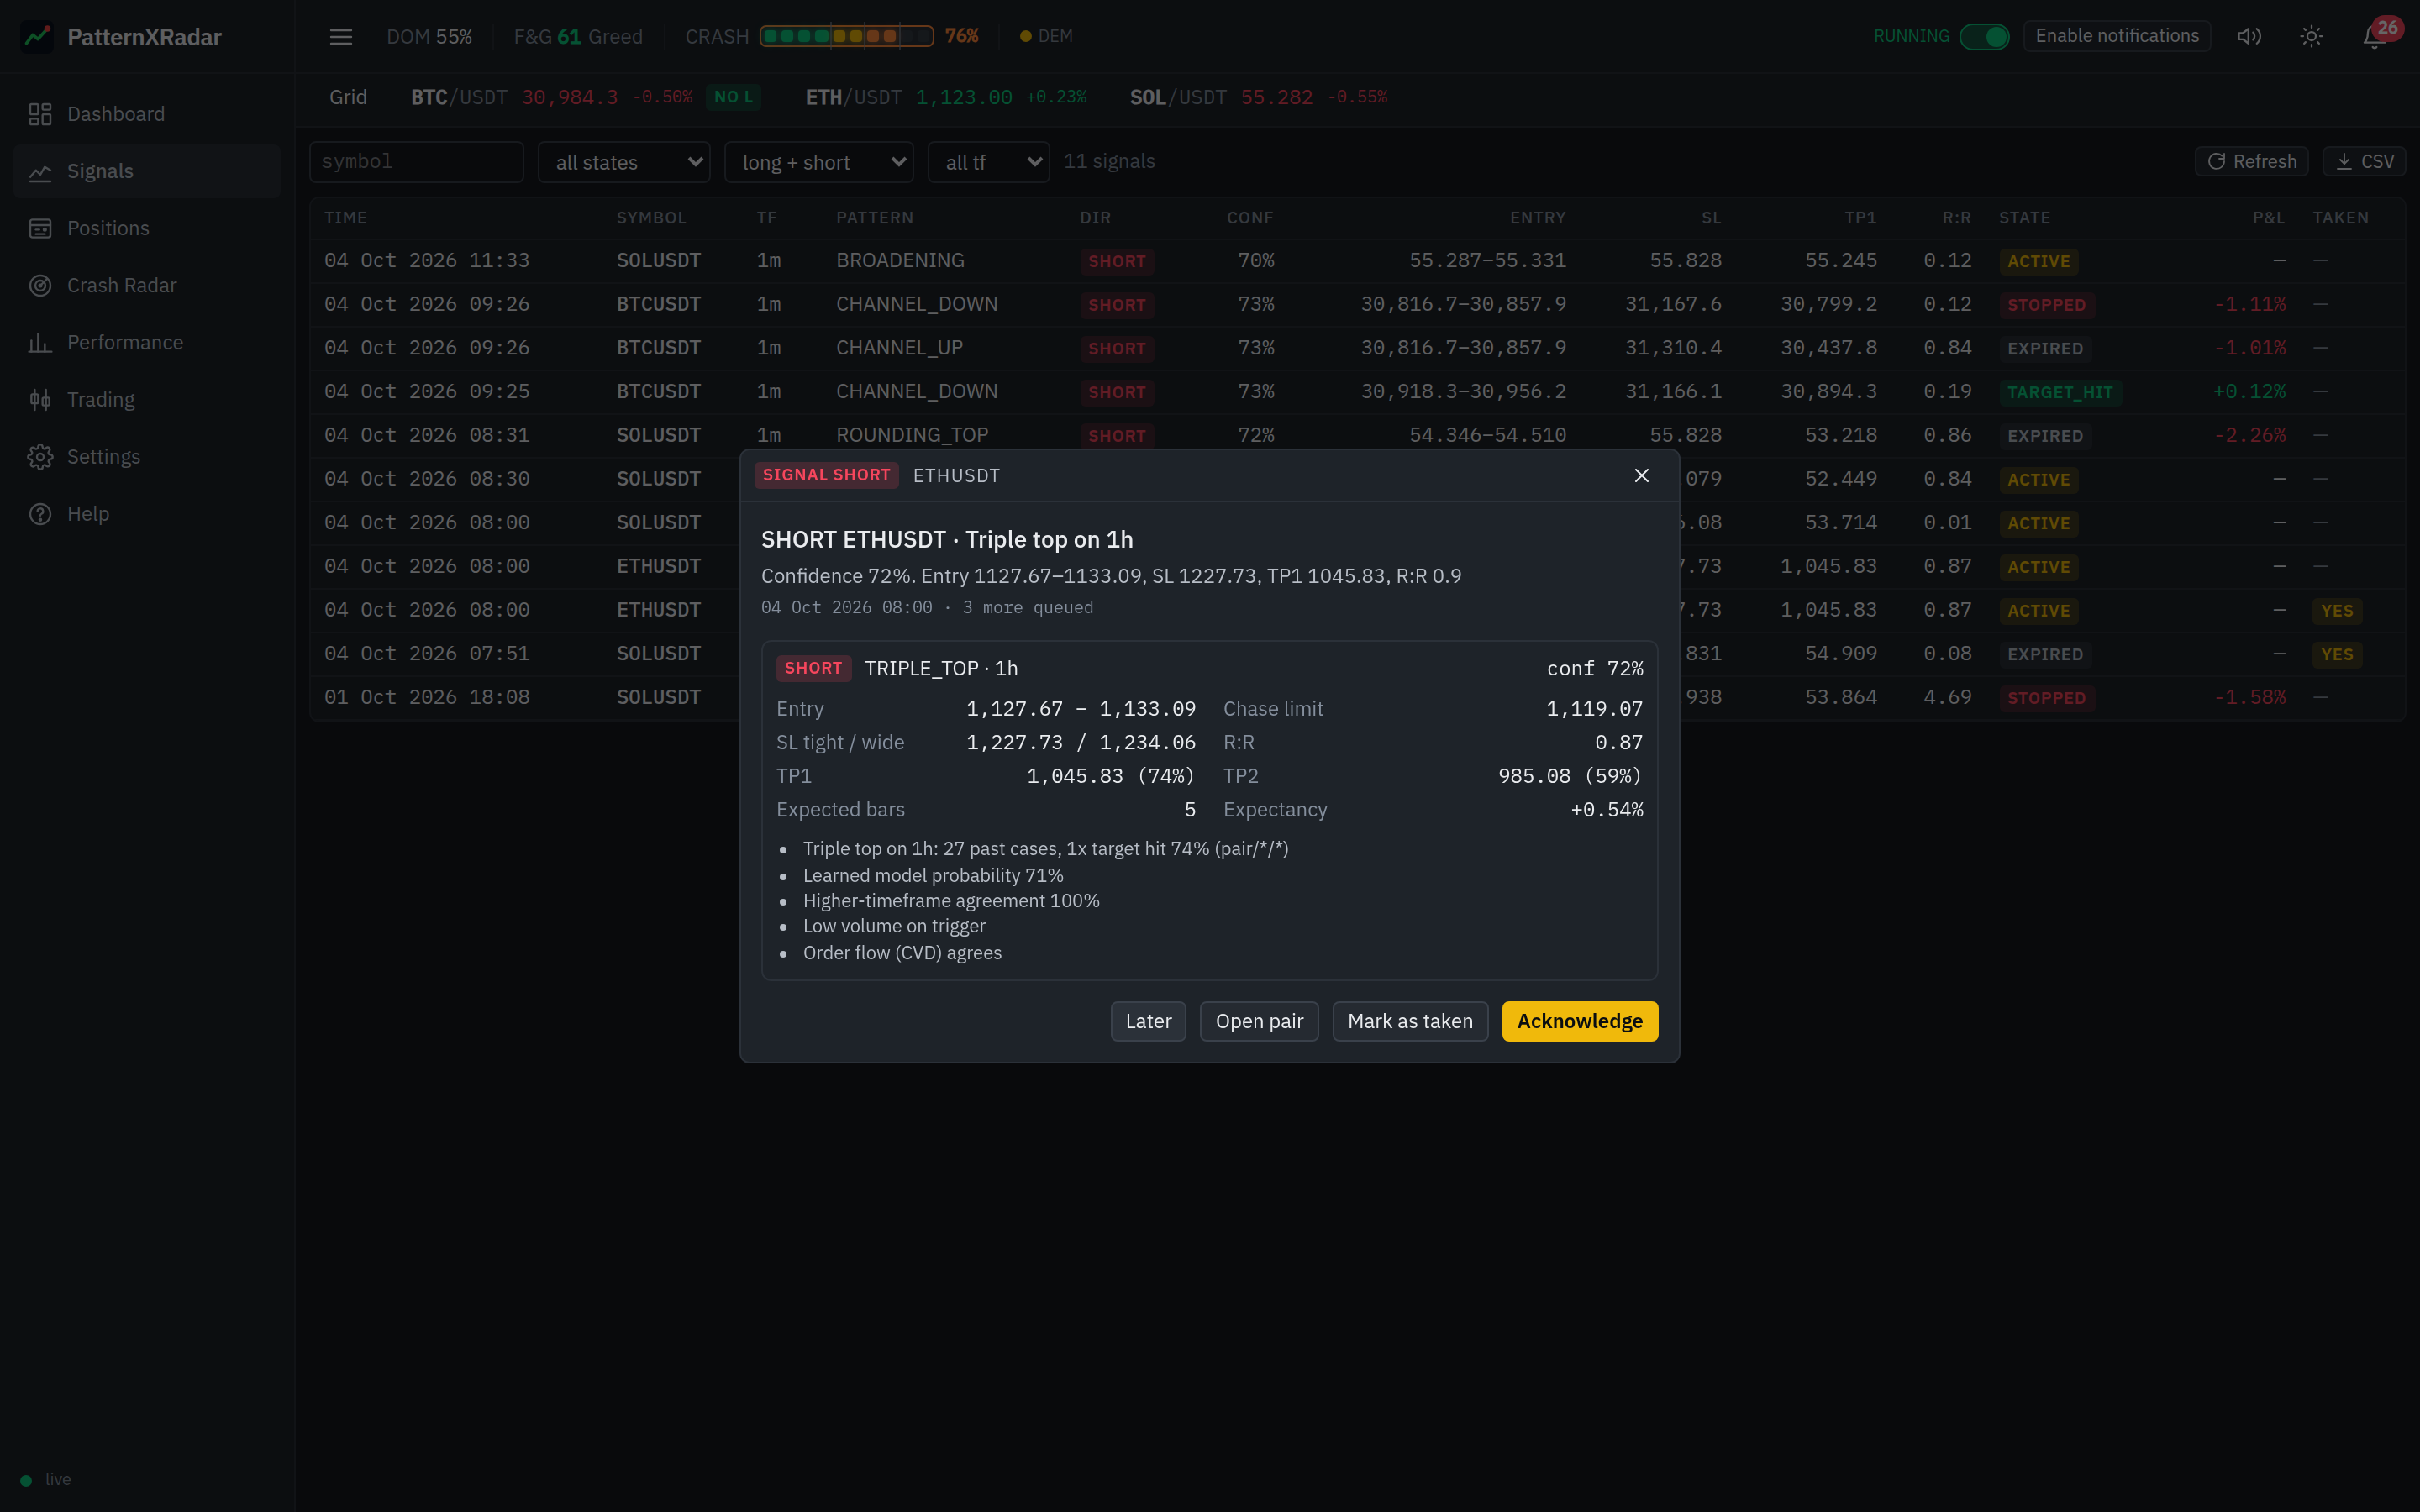2420x1512 pixels.
Task: Click the TIME column header
Action: [x=346, y=218]
